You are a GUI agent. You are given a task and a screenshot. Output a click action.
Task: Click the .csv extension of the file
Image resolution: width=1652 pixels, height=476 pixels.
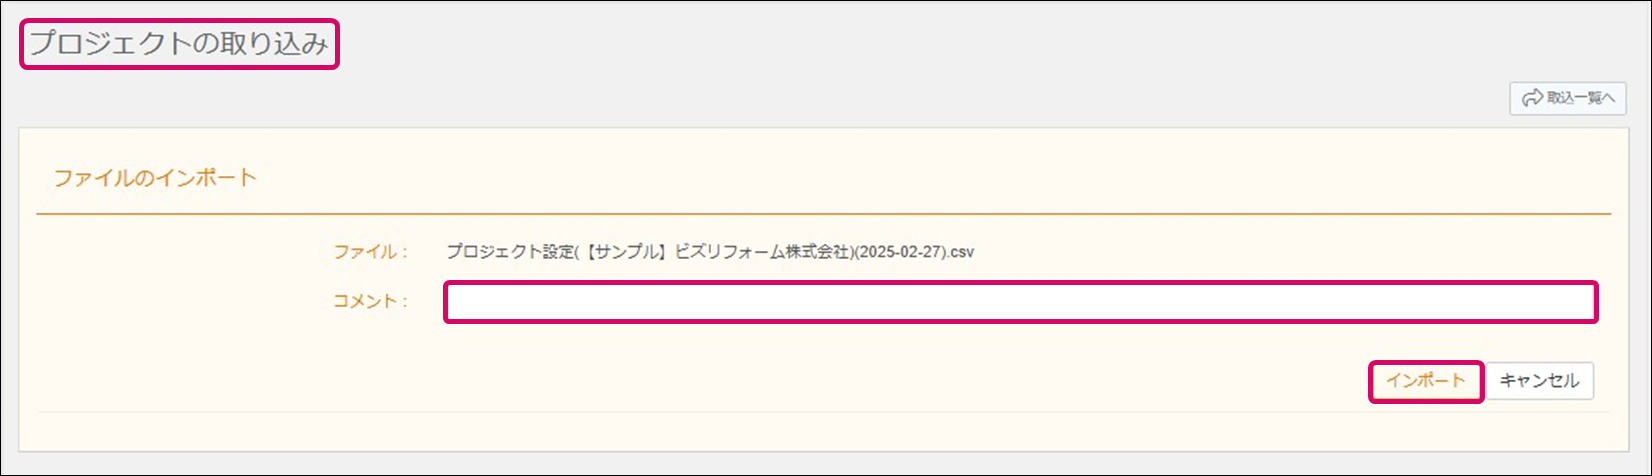pyautogui.click(x=961, y=252)
